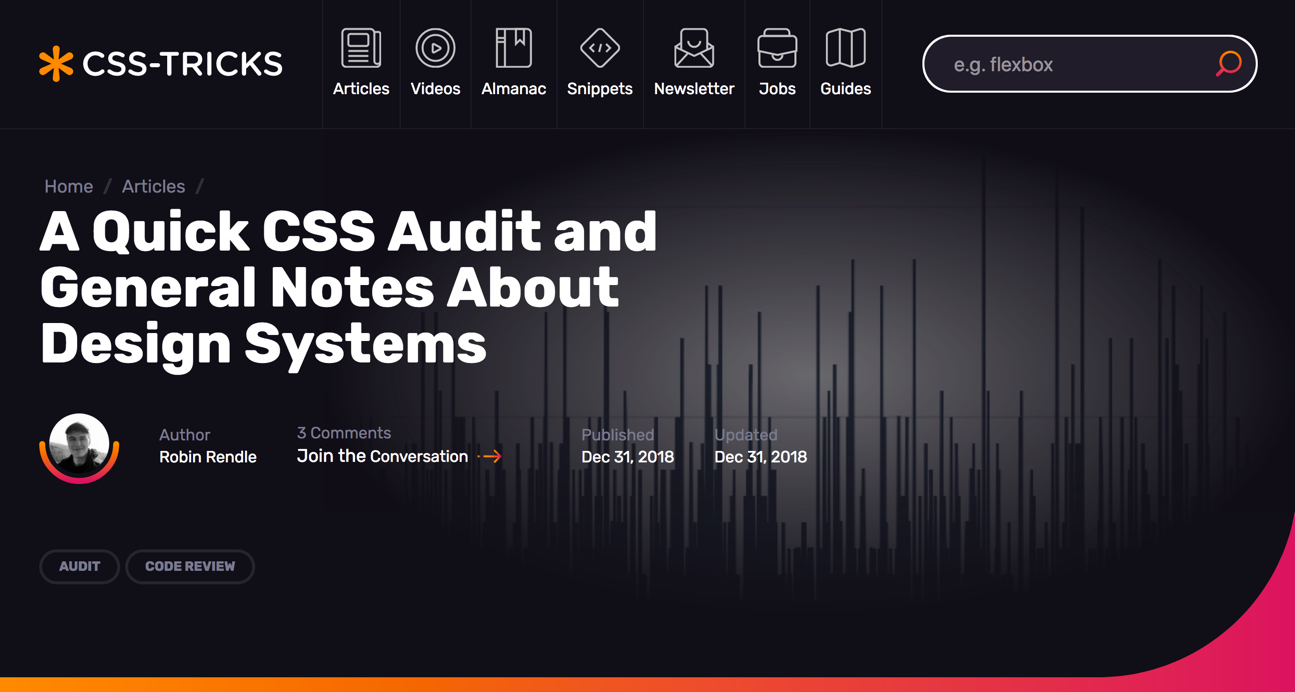Screen dimensions: 1295x692
Task: Click the Almanac book icon
Action: [x=513, y=48]
